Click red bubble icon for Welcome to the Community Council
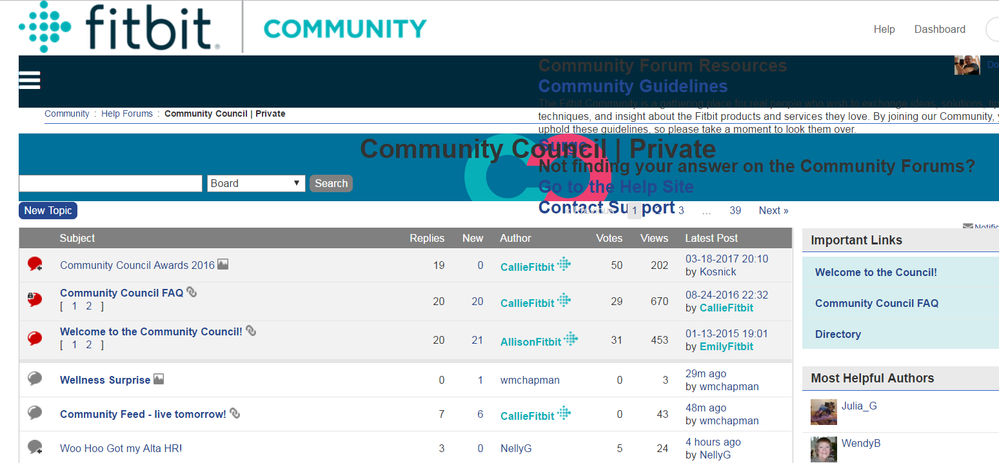This screenshot has height=463, width=999. [35, 338]
